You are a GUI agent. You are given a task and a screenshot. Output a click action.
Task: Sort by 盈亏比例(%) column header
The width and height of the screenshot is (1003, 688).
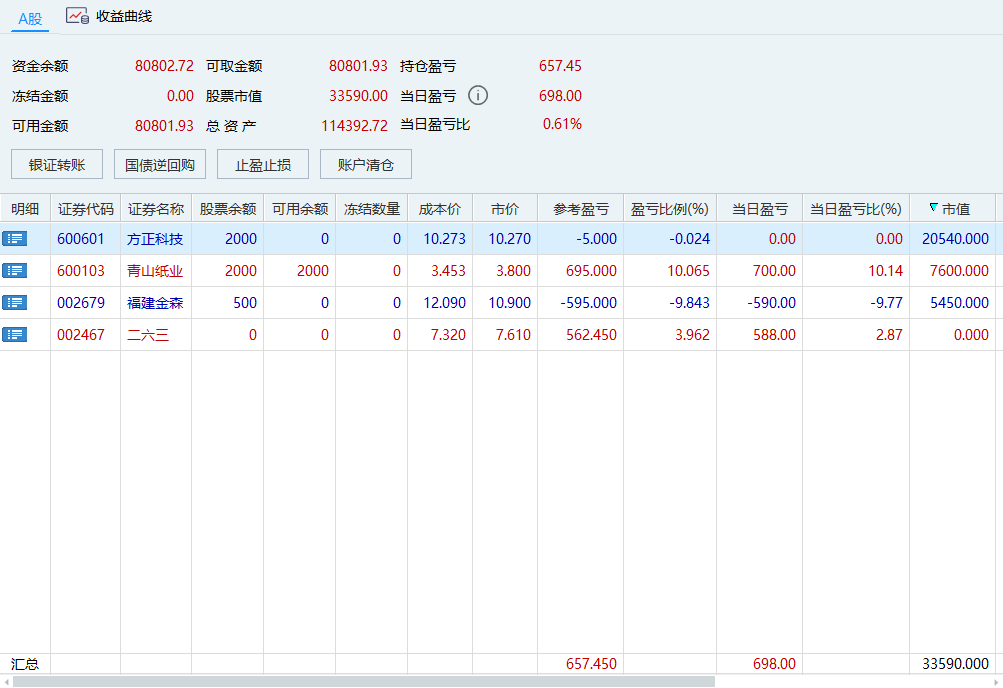click(670, 208)
